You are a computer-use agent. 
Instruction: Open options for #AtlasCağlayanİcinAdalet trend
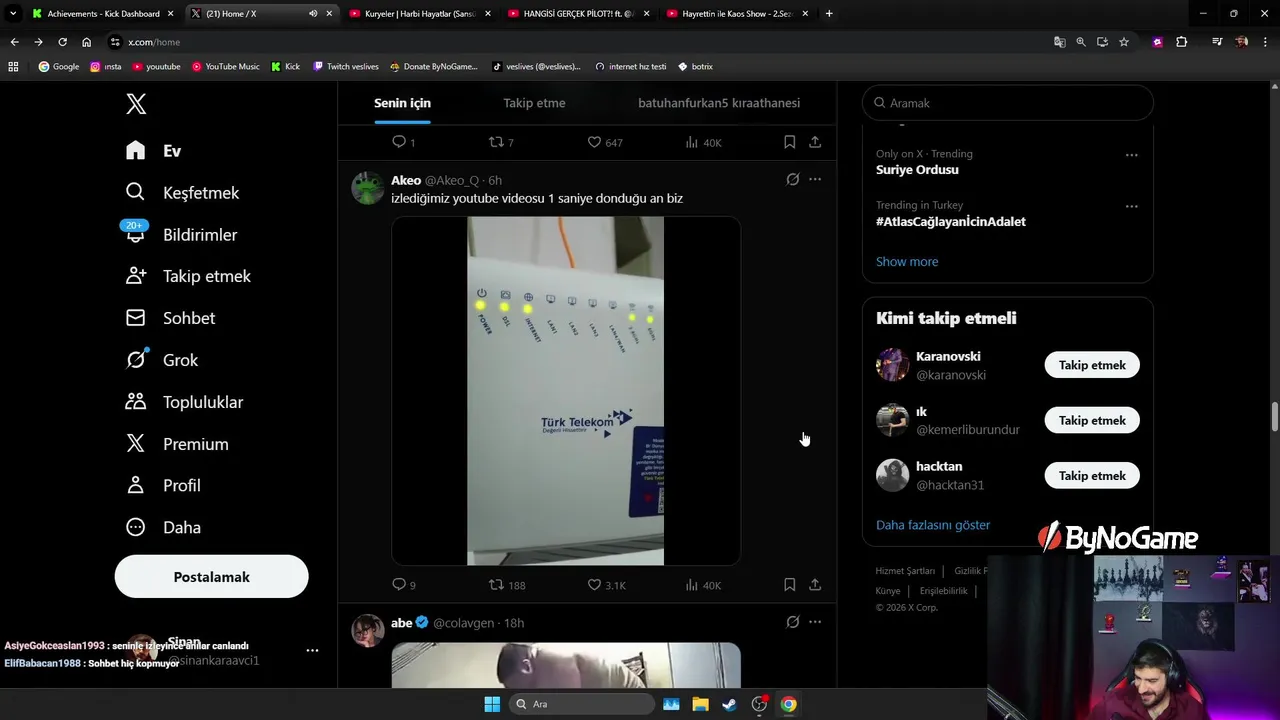(1131, 207)
